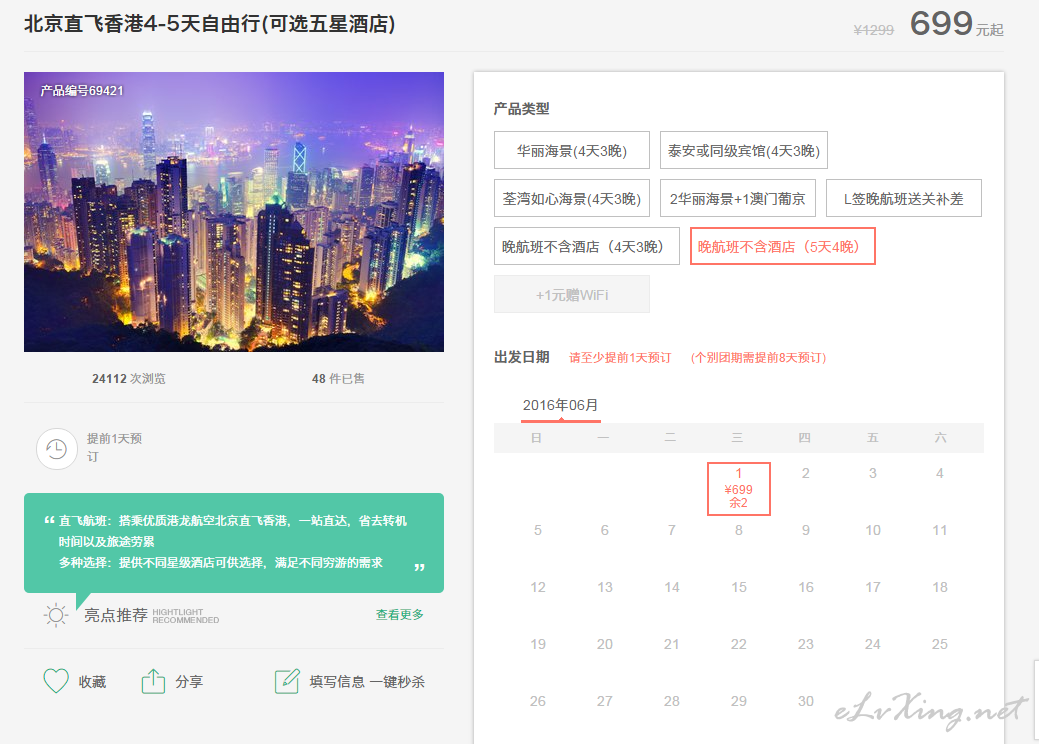This screenshot has width=1039, height=744.
Task: Click the share upload icon
Action: click(153, 681)
